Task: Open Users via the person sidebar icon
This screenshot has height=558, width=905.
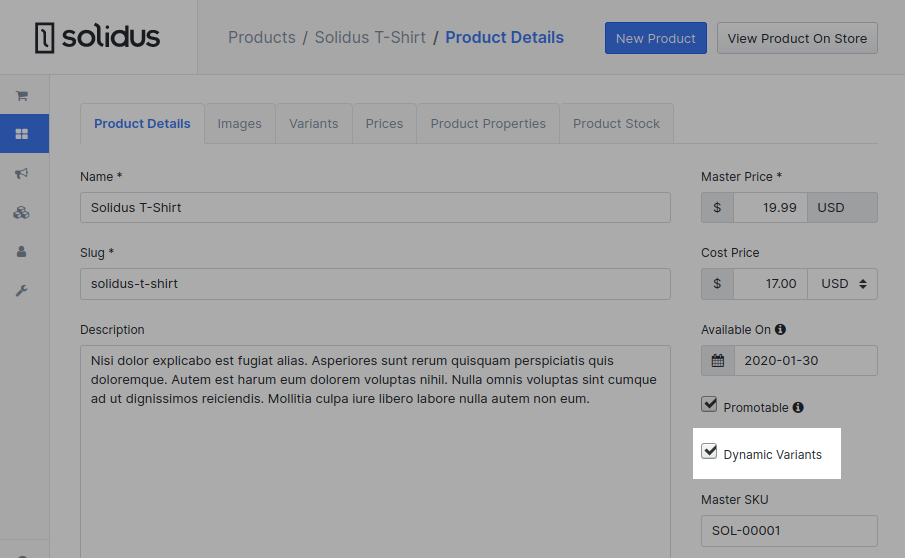Action: point(21,252)
